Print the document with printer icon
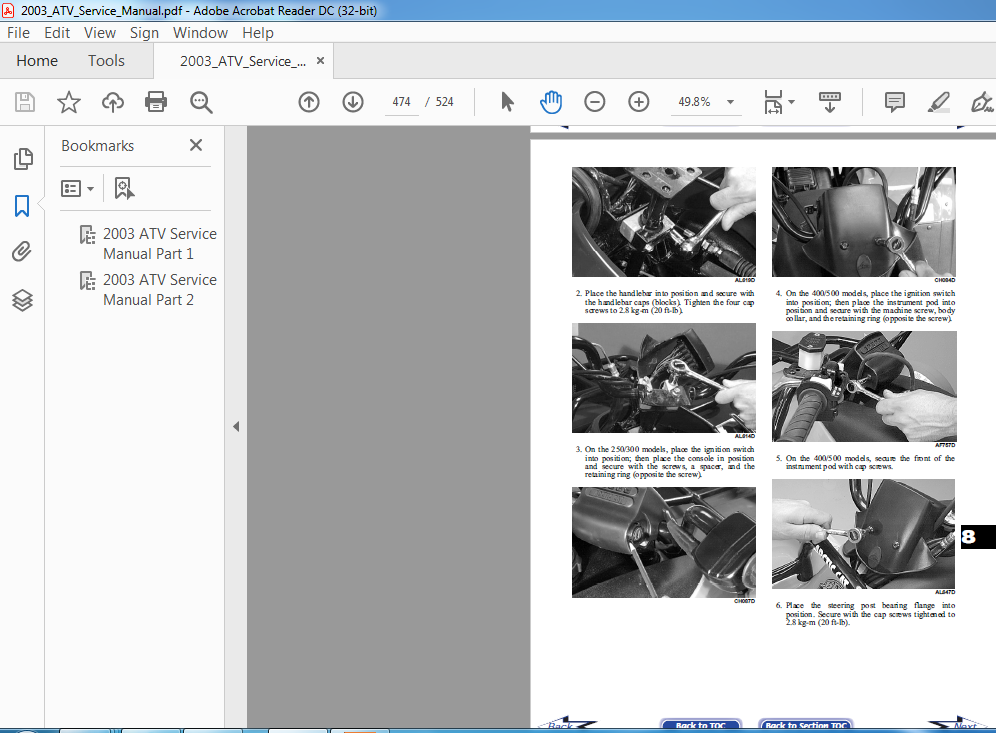This screenshot has width=996, height=733. pyautogui.click(x=156, y=102)
